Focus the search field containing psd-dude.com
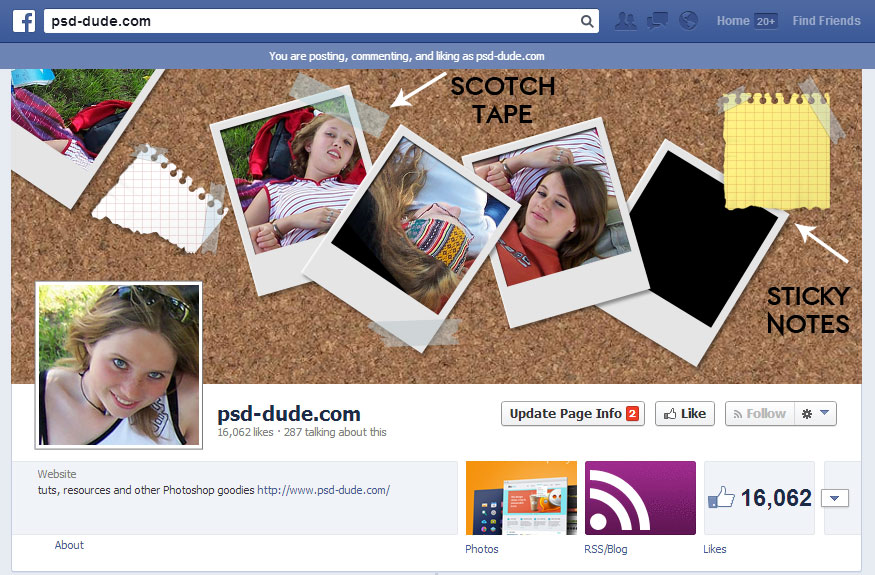Screen dimensions: 875x575 310,21
